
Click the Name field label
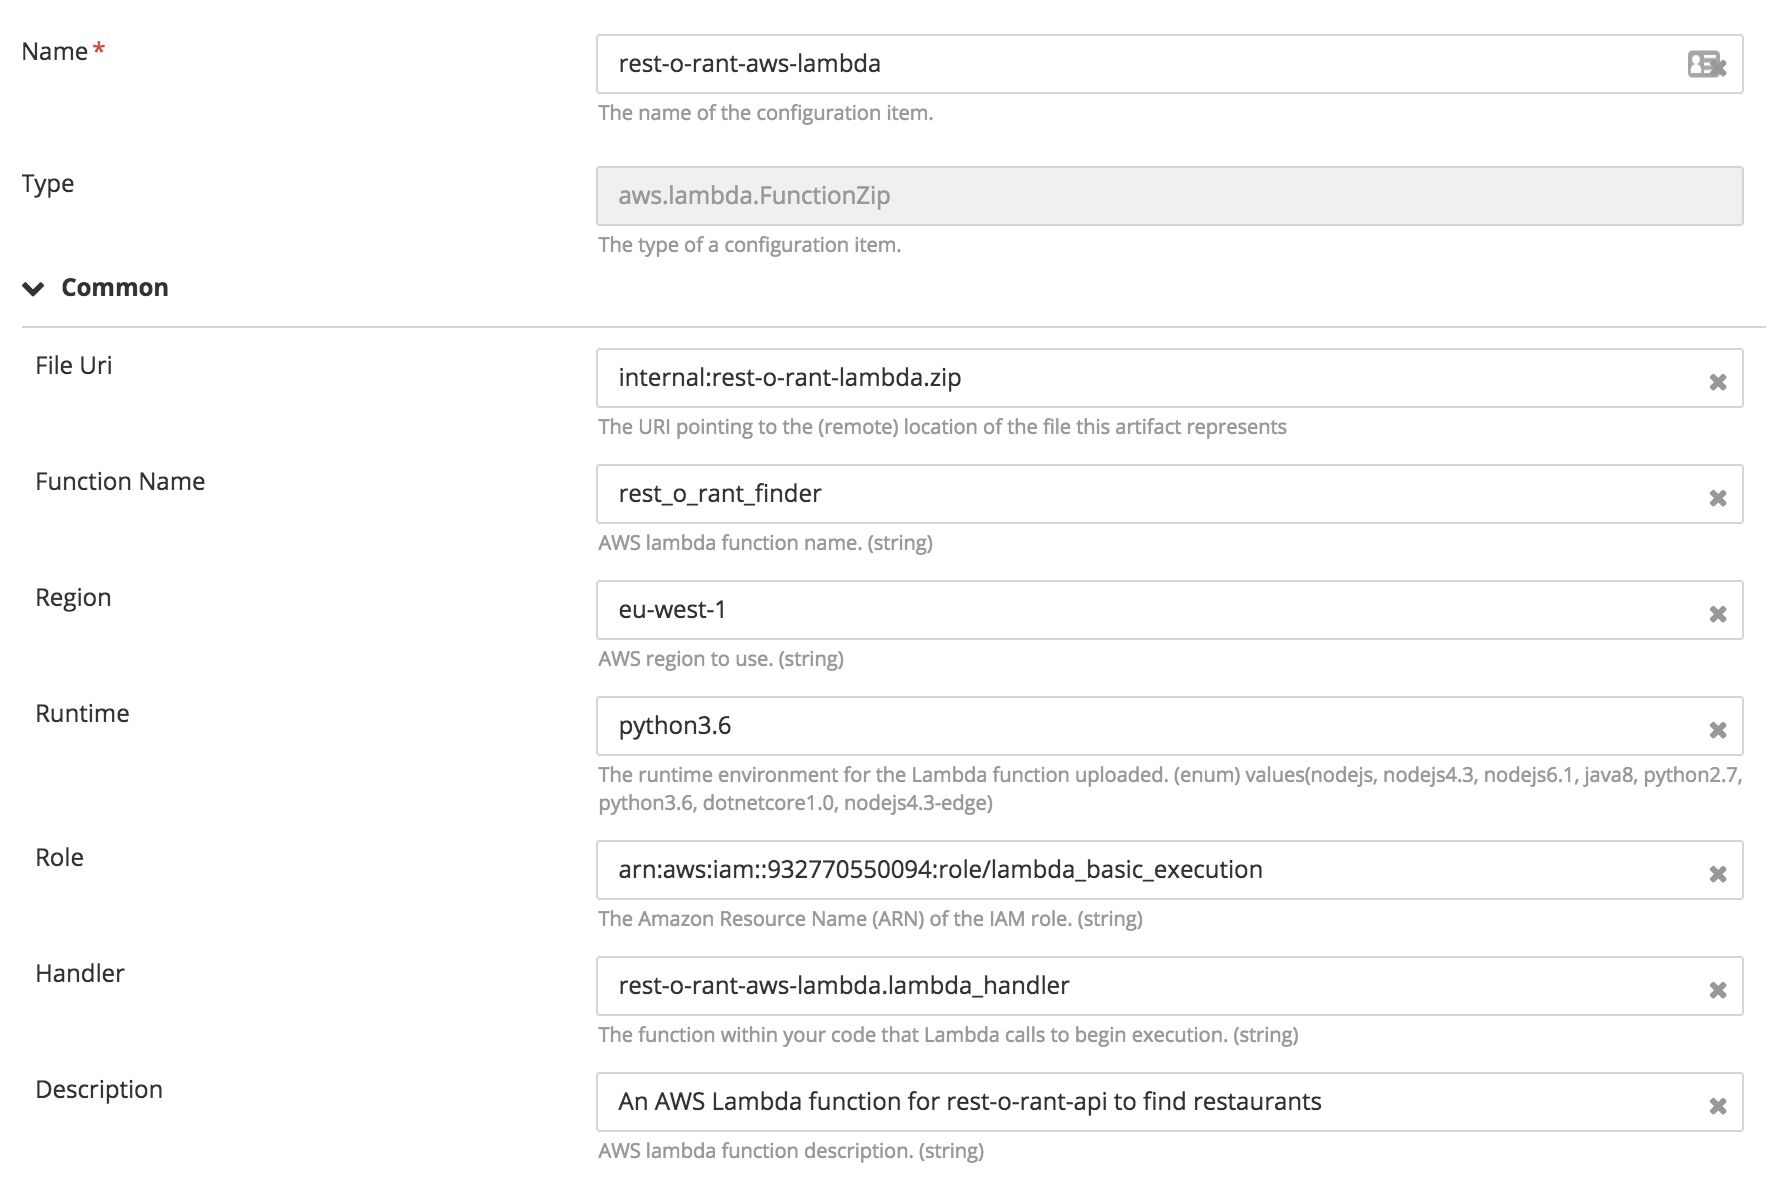coord(55,52)
